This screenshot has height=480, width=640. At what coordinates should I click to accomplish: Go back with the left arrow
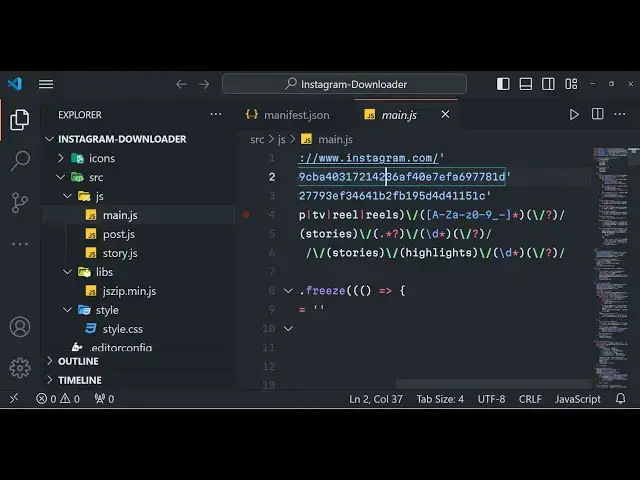pos(181,84)
